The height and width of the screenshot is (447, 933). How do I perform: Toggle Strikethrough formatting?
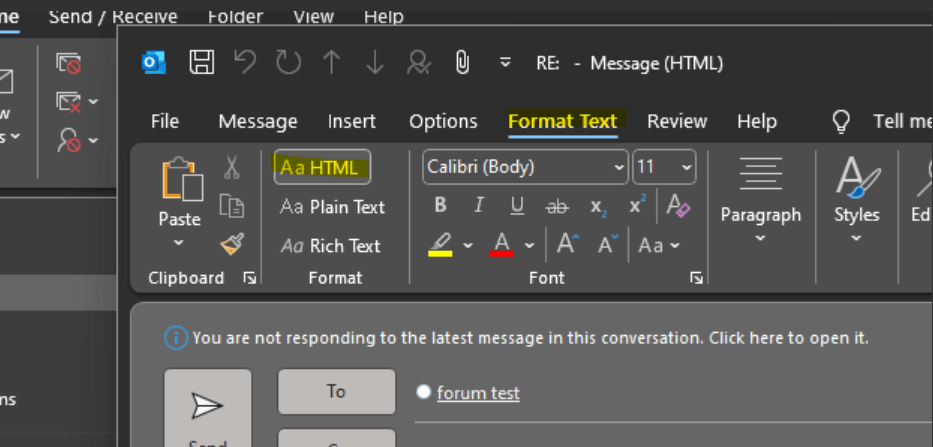tap(557, 207)
